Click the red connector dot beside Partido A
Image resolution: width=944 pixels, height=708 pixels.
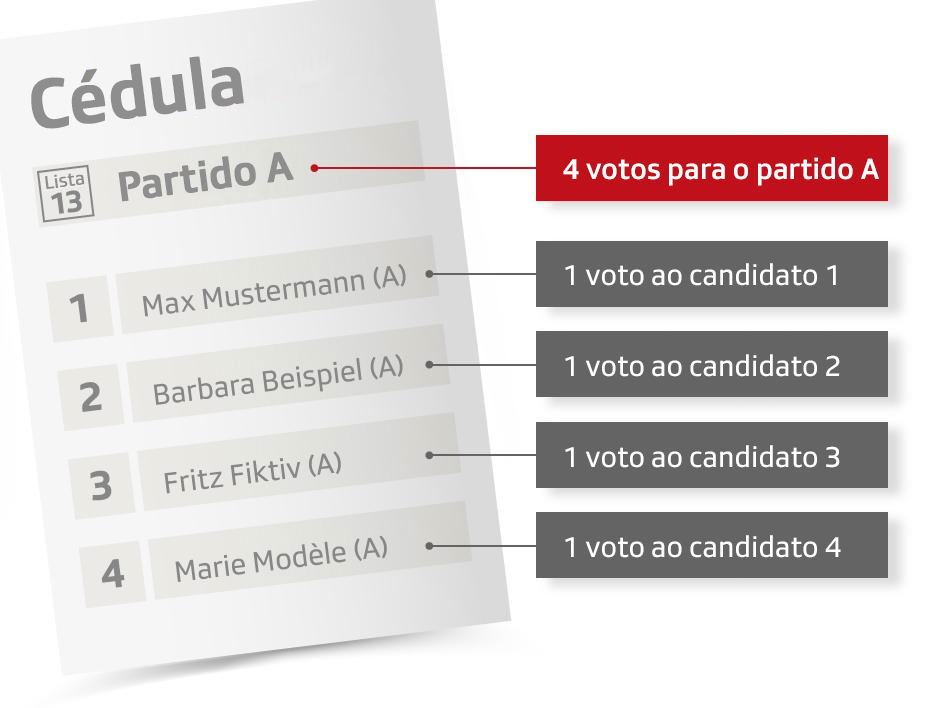(314, 168)
